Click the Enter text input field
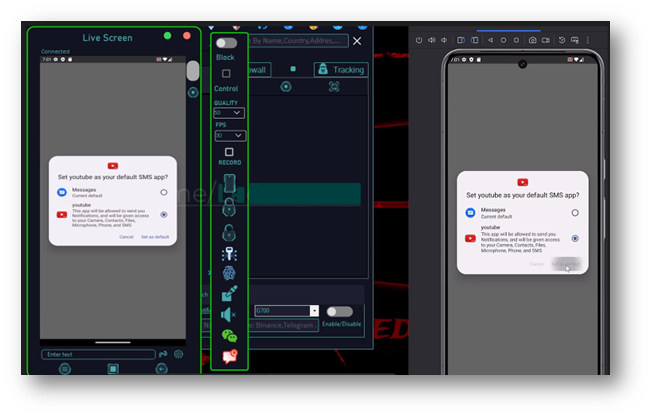This screenshot has width=652, height=417. pos(98,354)
